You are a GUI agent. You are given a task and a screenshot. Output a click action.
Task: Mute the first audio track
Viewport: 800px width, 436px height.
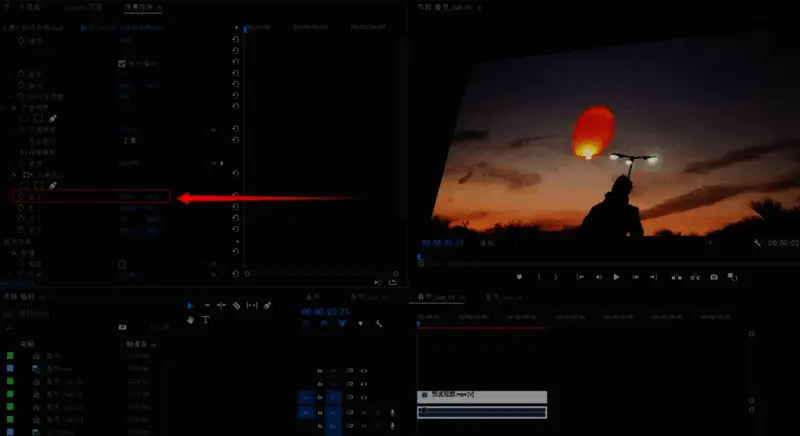tap(364, 412)
